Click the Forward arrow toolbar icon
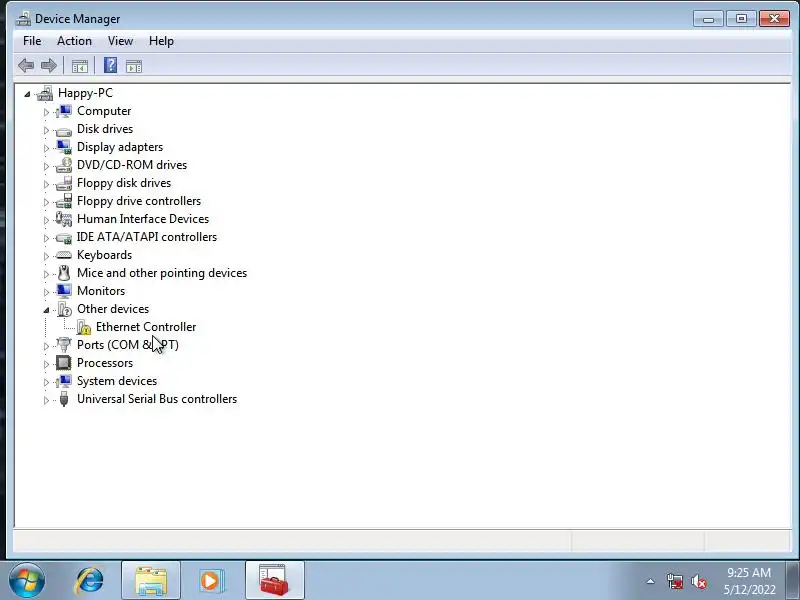The height and width of the screenshot is (600, 800). point(49,65)
